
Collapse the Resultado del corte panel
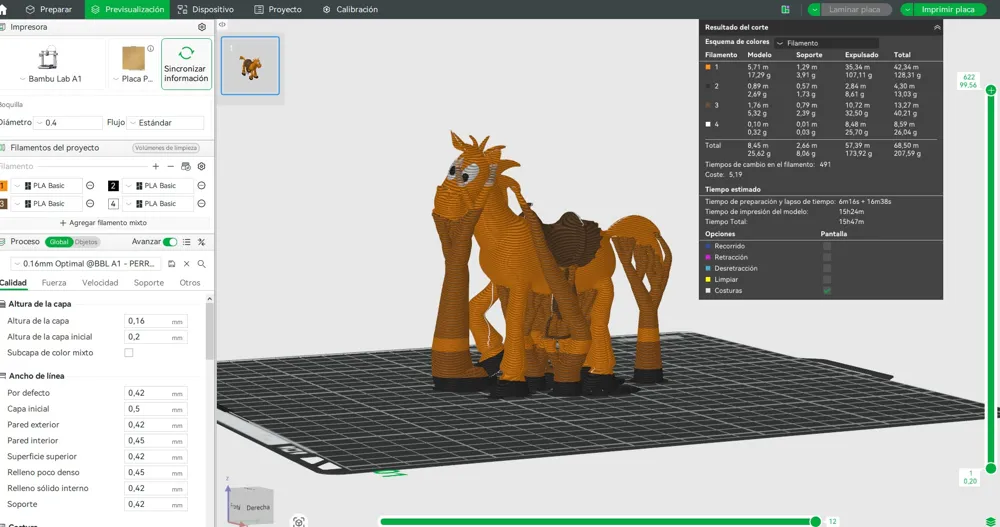[x=937, y=27]
